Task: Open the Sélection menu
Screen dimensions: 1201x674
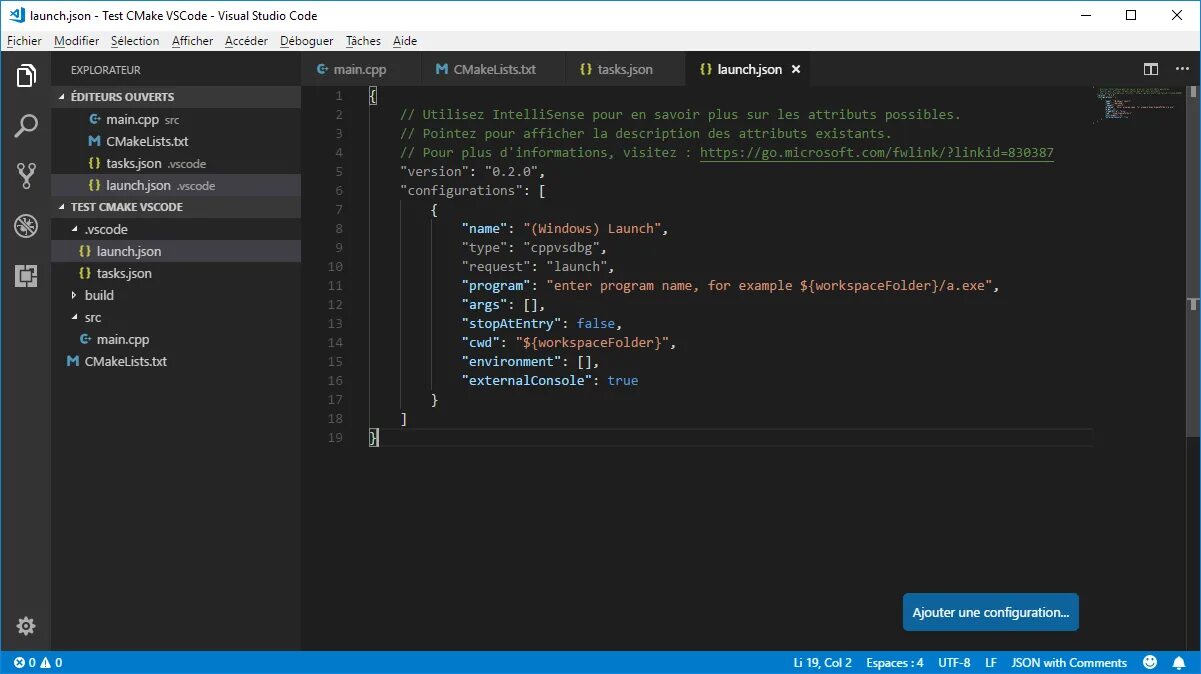Action: (135, 41)
